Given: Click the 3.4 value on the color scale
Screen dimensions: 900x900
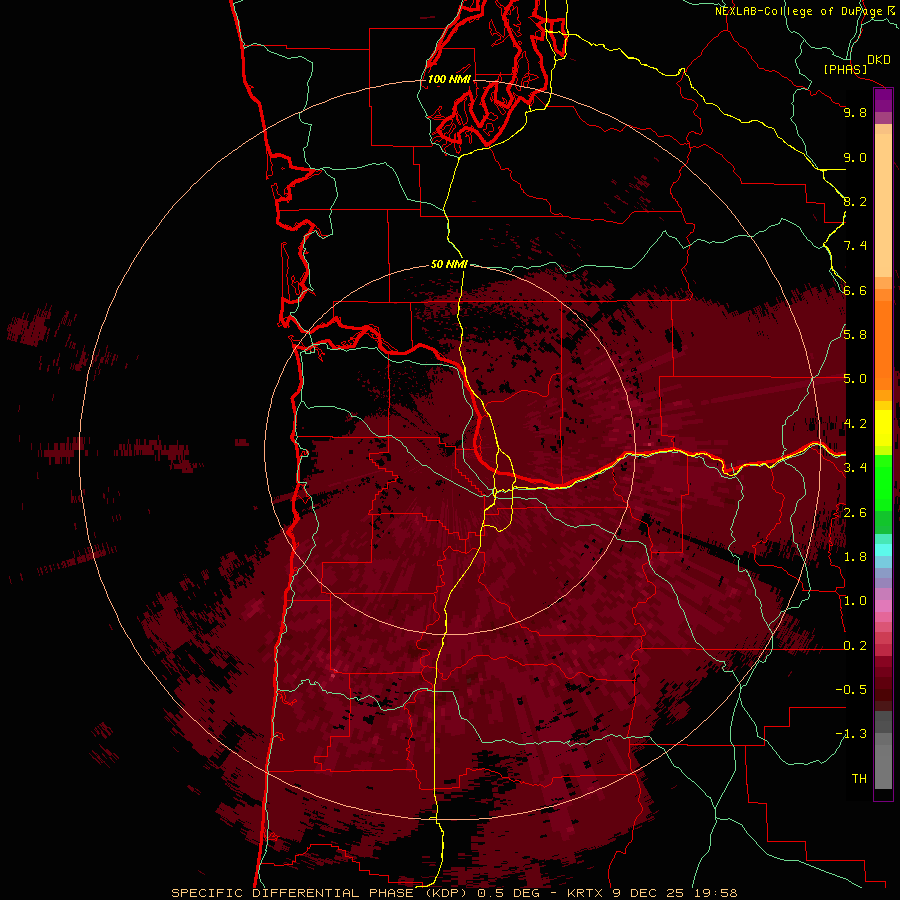Looking at the screenshot, I should 855,468.
